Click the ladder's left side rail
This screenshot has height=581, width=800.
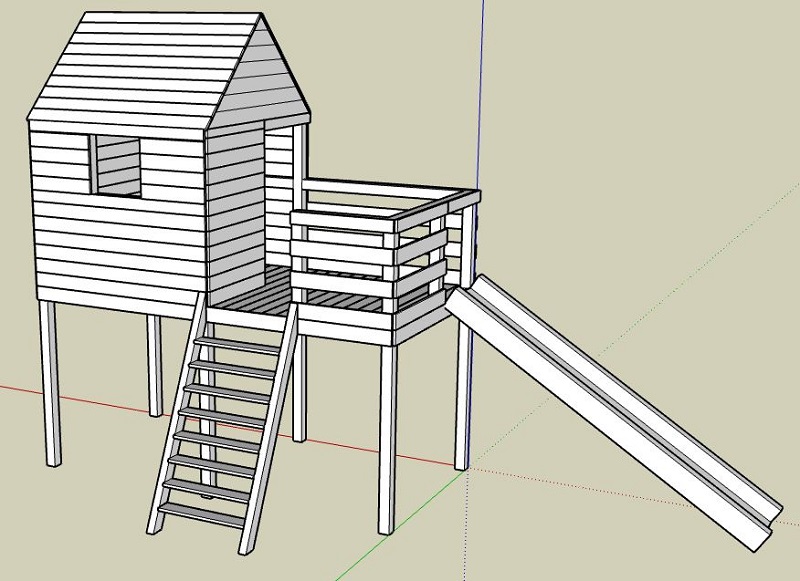[178, 420]
